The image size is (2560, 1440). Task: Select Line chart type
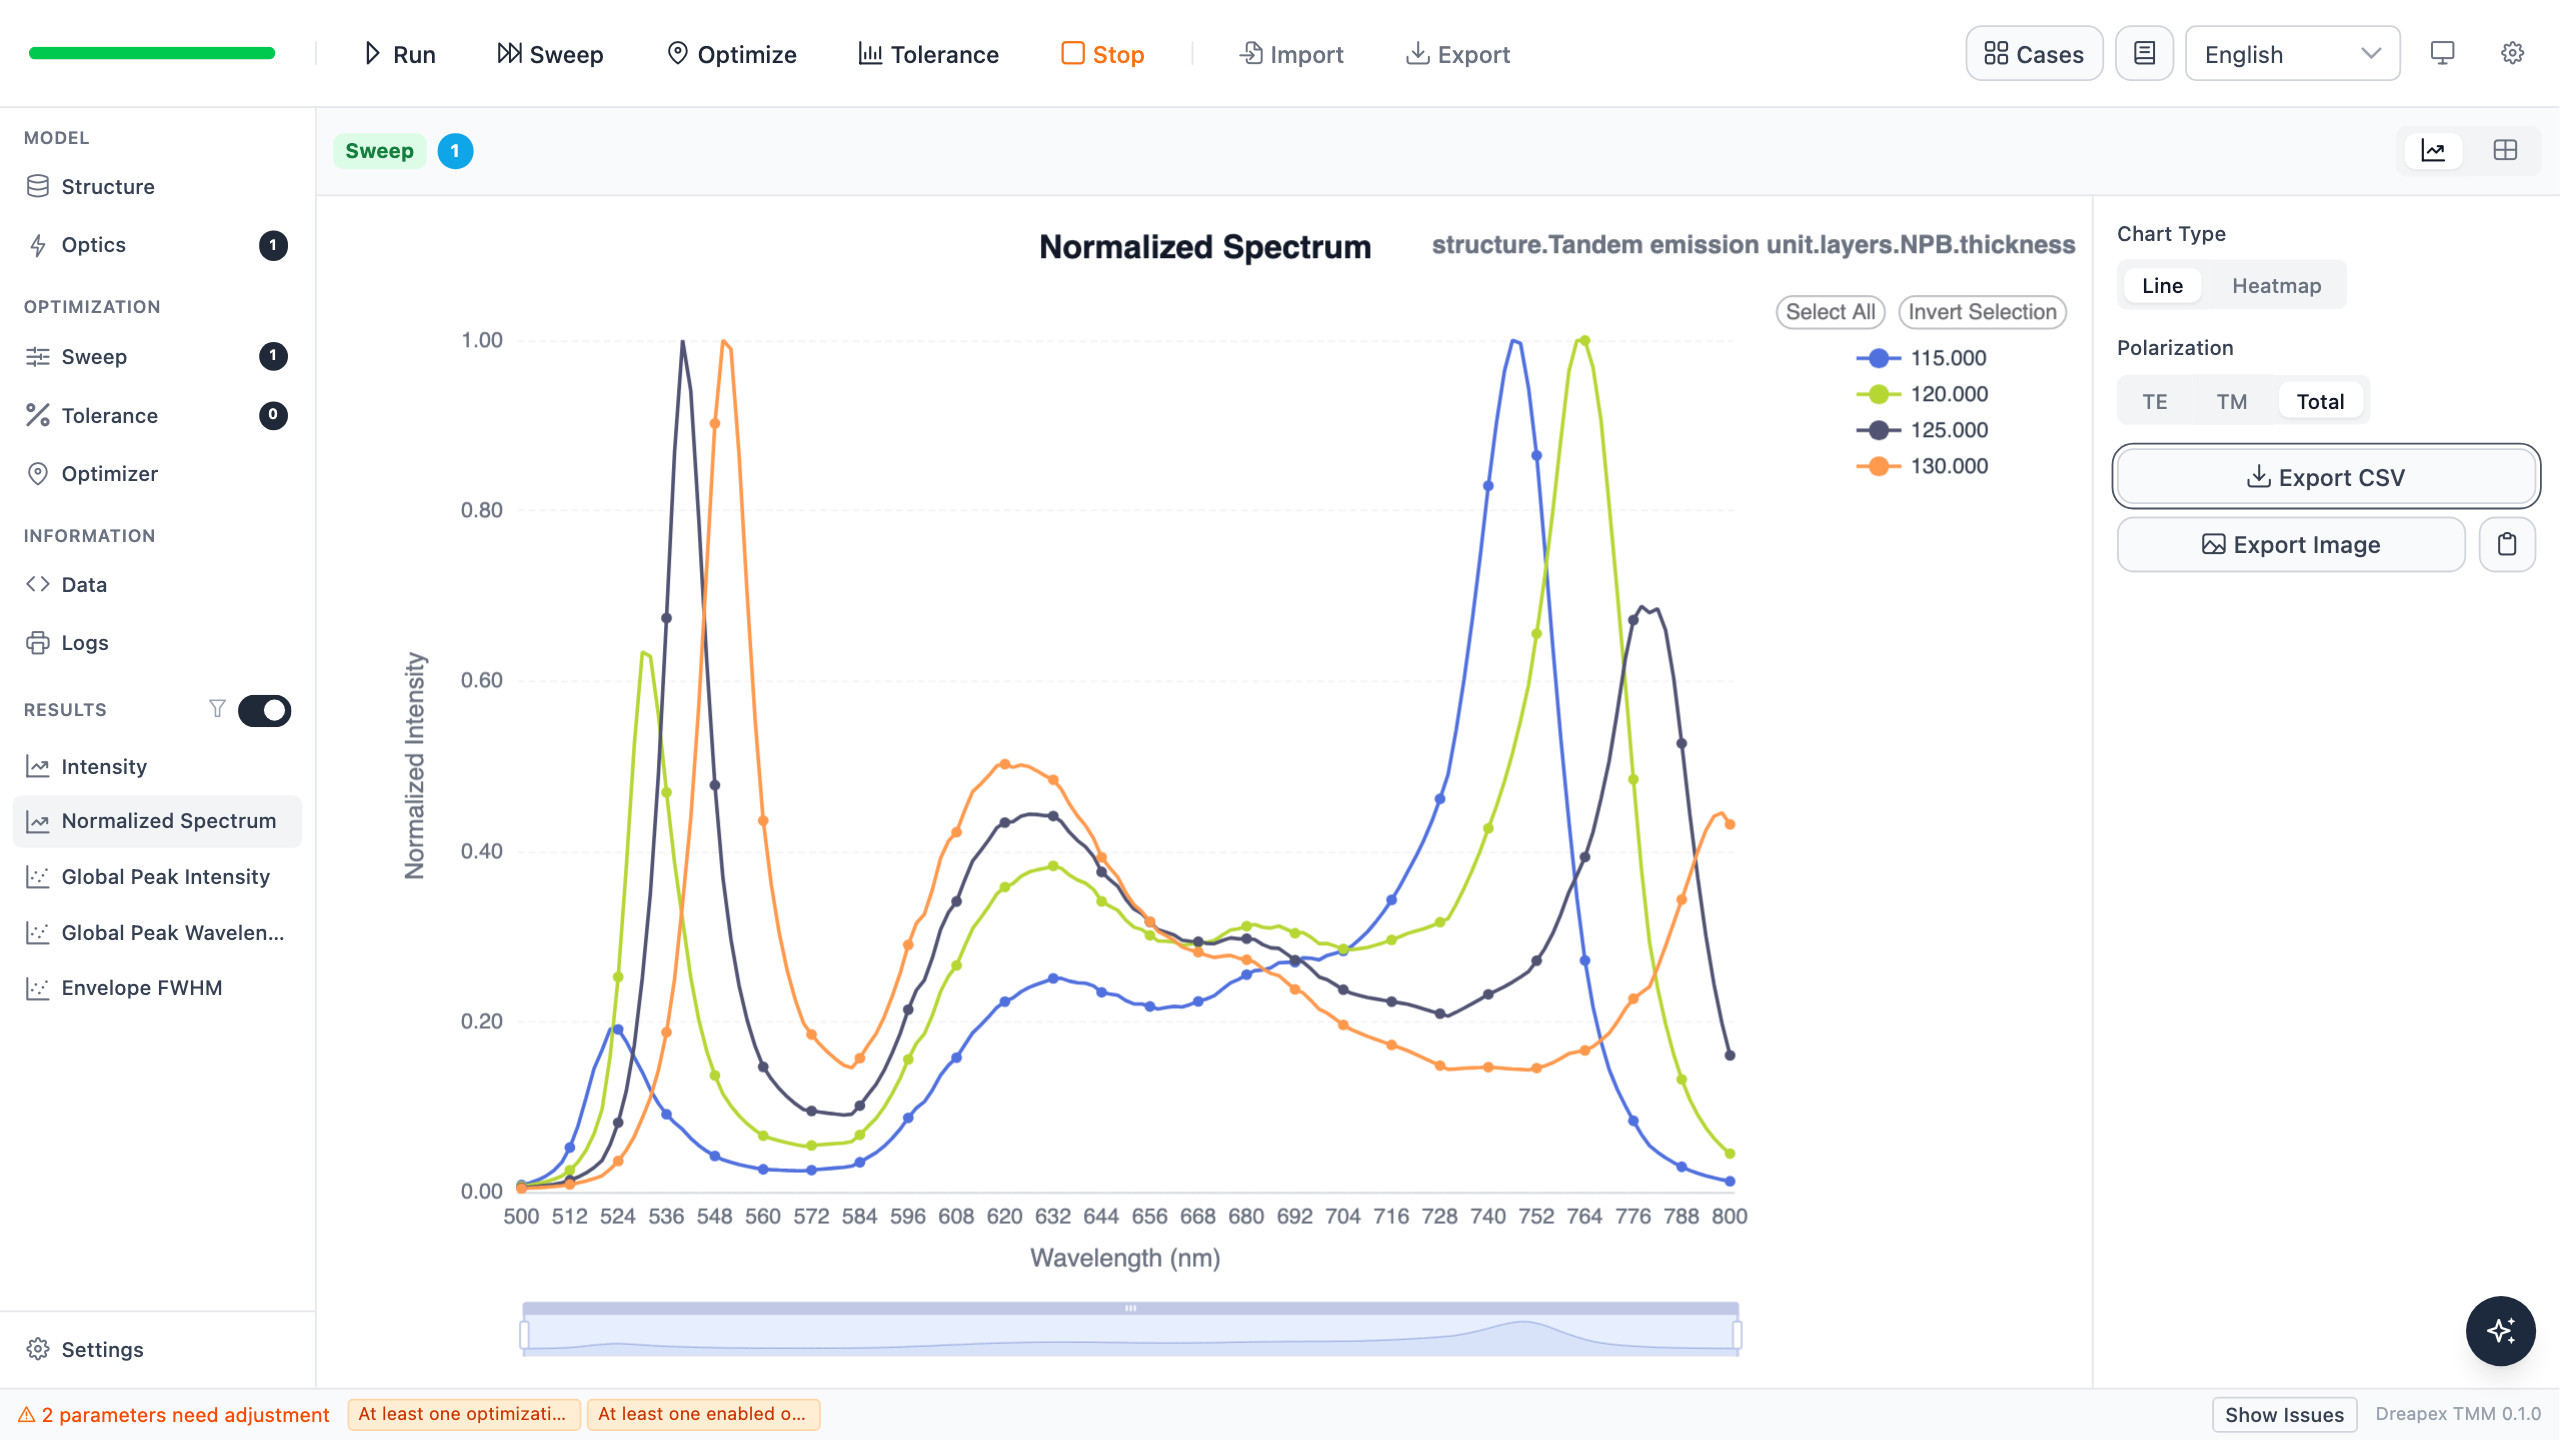point(2162,286)
